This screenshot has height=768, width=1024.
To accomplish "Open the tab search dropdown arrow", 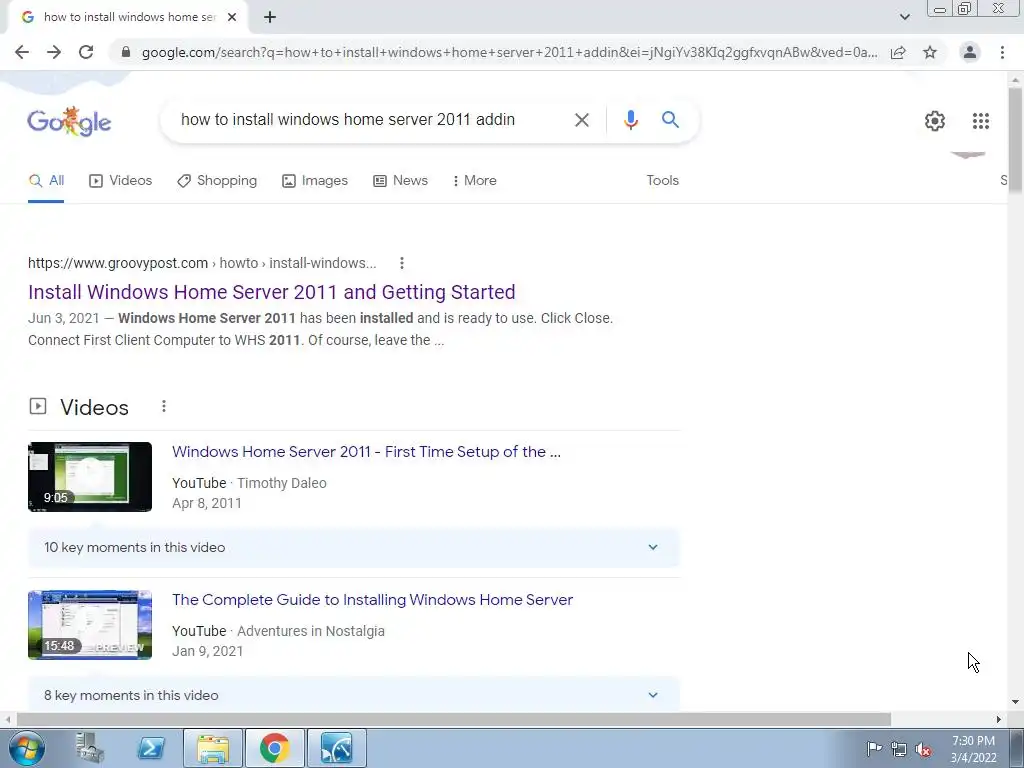I will [x=904, y=17].
